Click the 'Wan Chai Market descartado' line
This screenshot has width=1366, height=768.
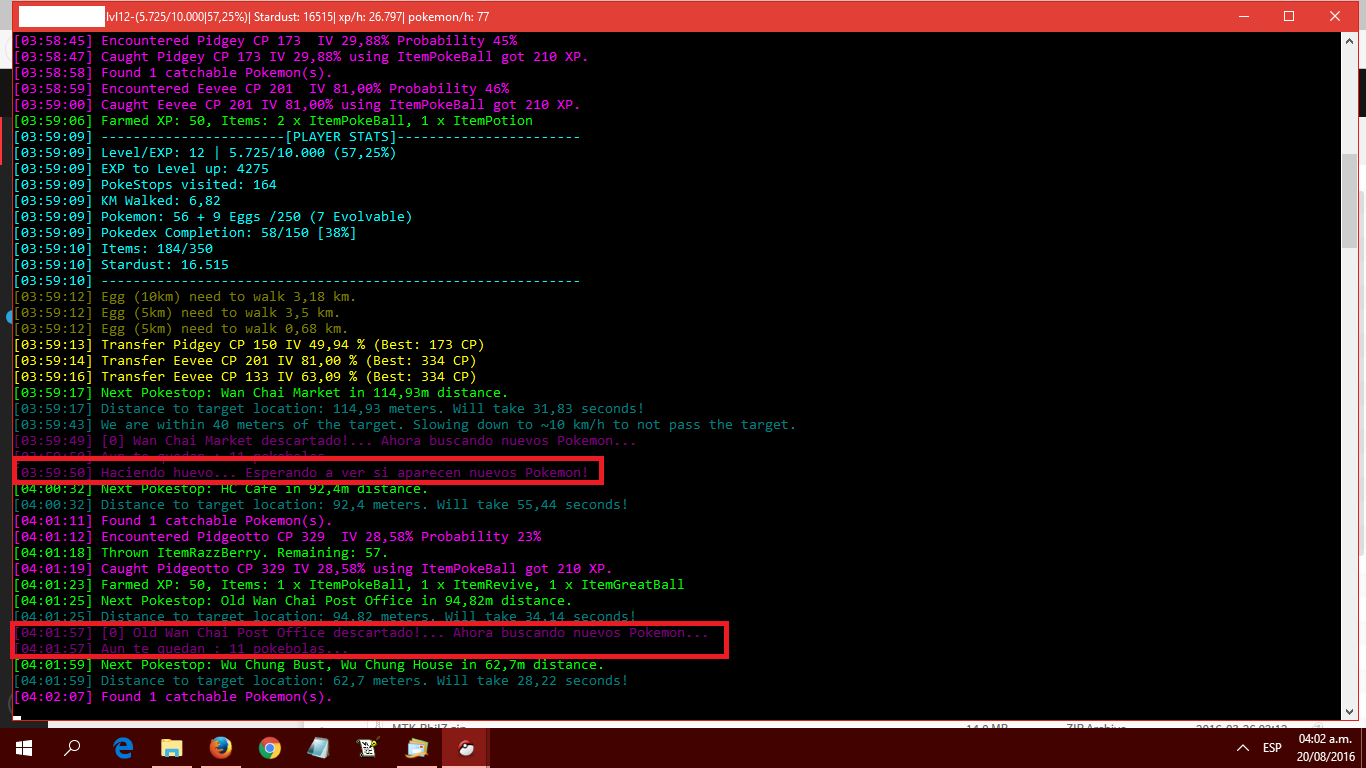tap(325, 441)
